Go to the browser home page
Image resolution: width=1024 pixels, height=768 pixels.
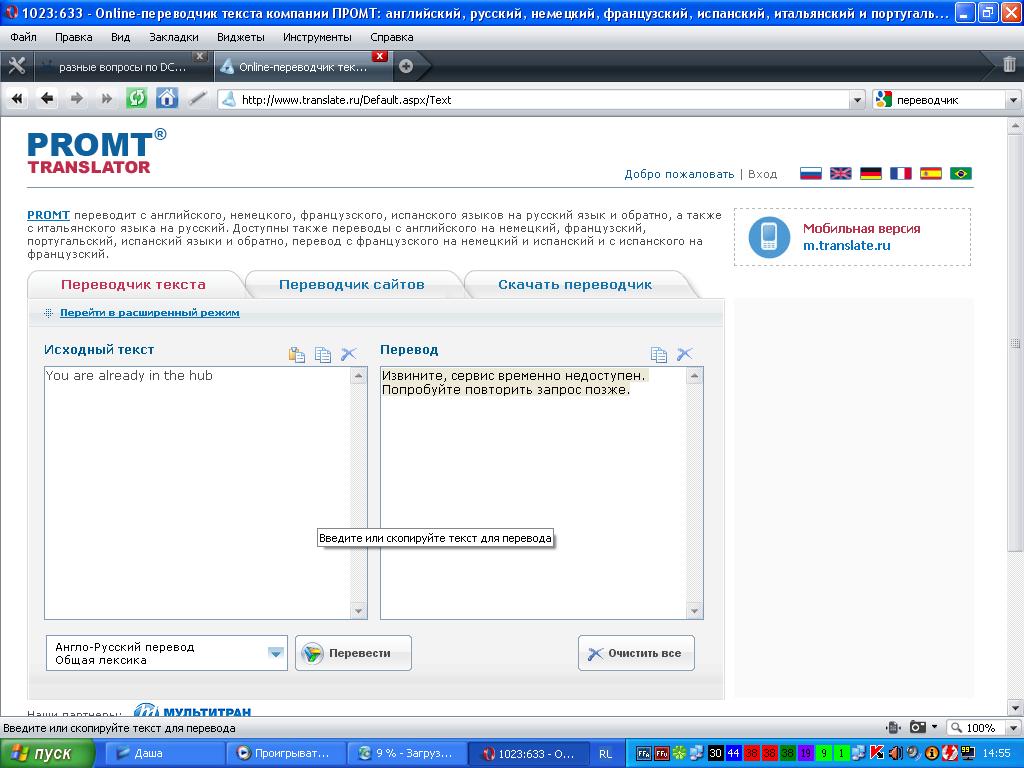pos(167,98)
